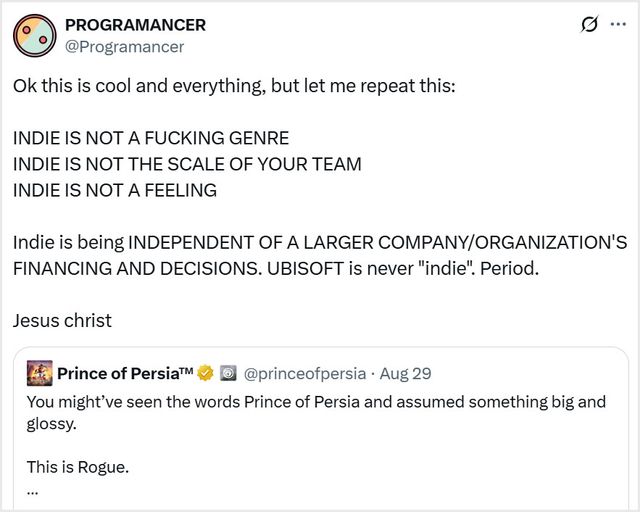This screenshot has height=512, width=640.
Task: Click the "This is Rogue." line
Action: point(77,466)
